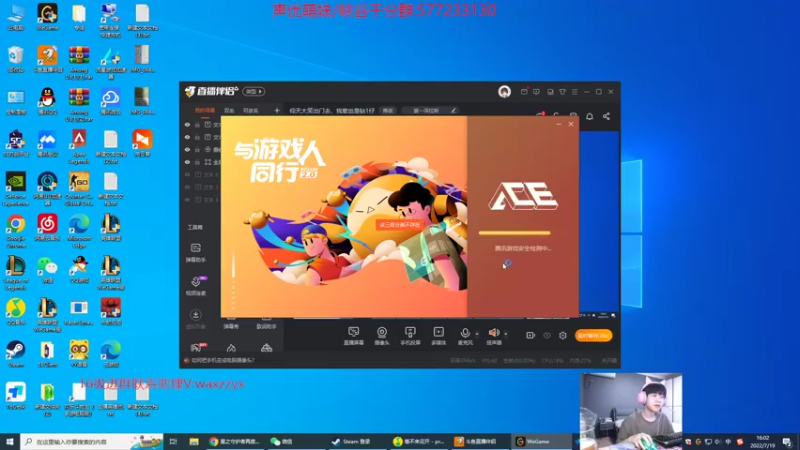The width and height of the screenshot is (800, 450).
Task: Click the Windows Start button
Action: coord(10,441)
